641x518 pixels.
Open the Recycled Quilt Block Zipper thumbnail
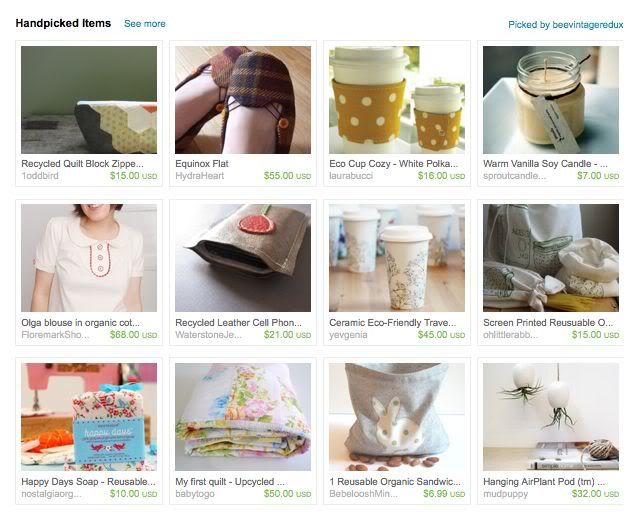tap(89, 100)
